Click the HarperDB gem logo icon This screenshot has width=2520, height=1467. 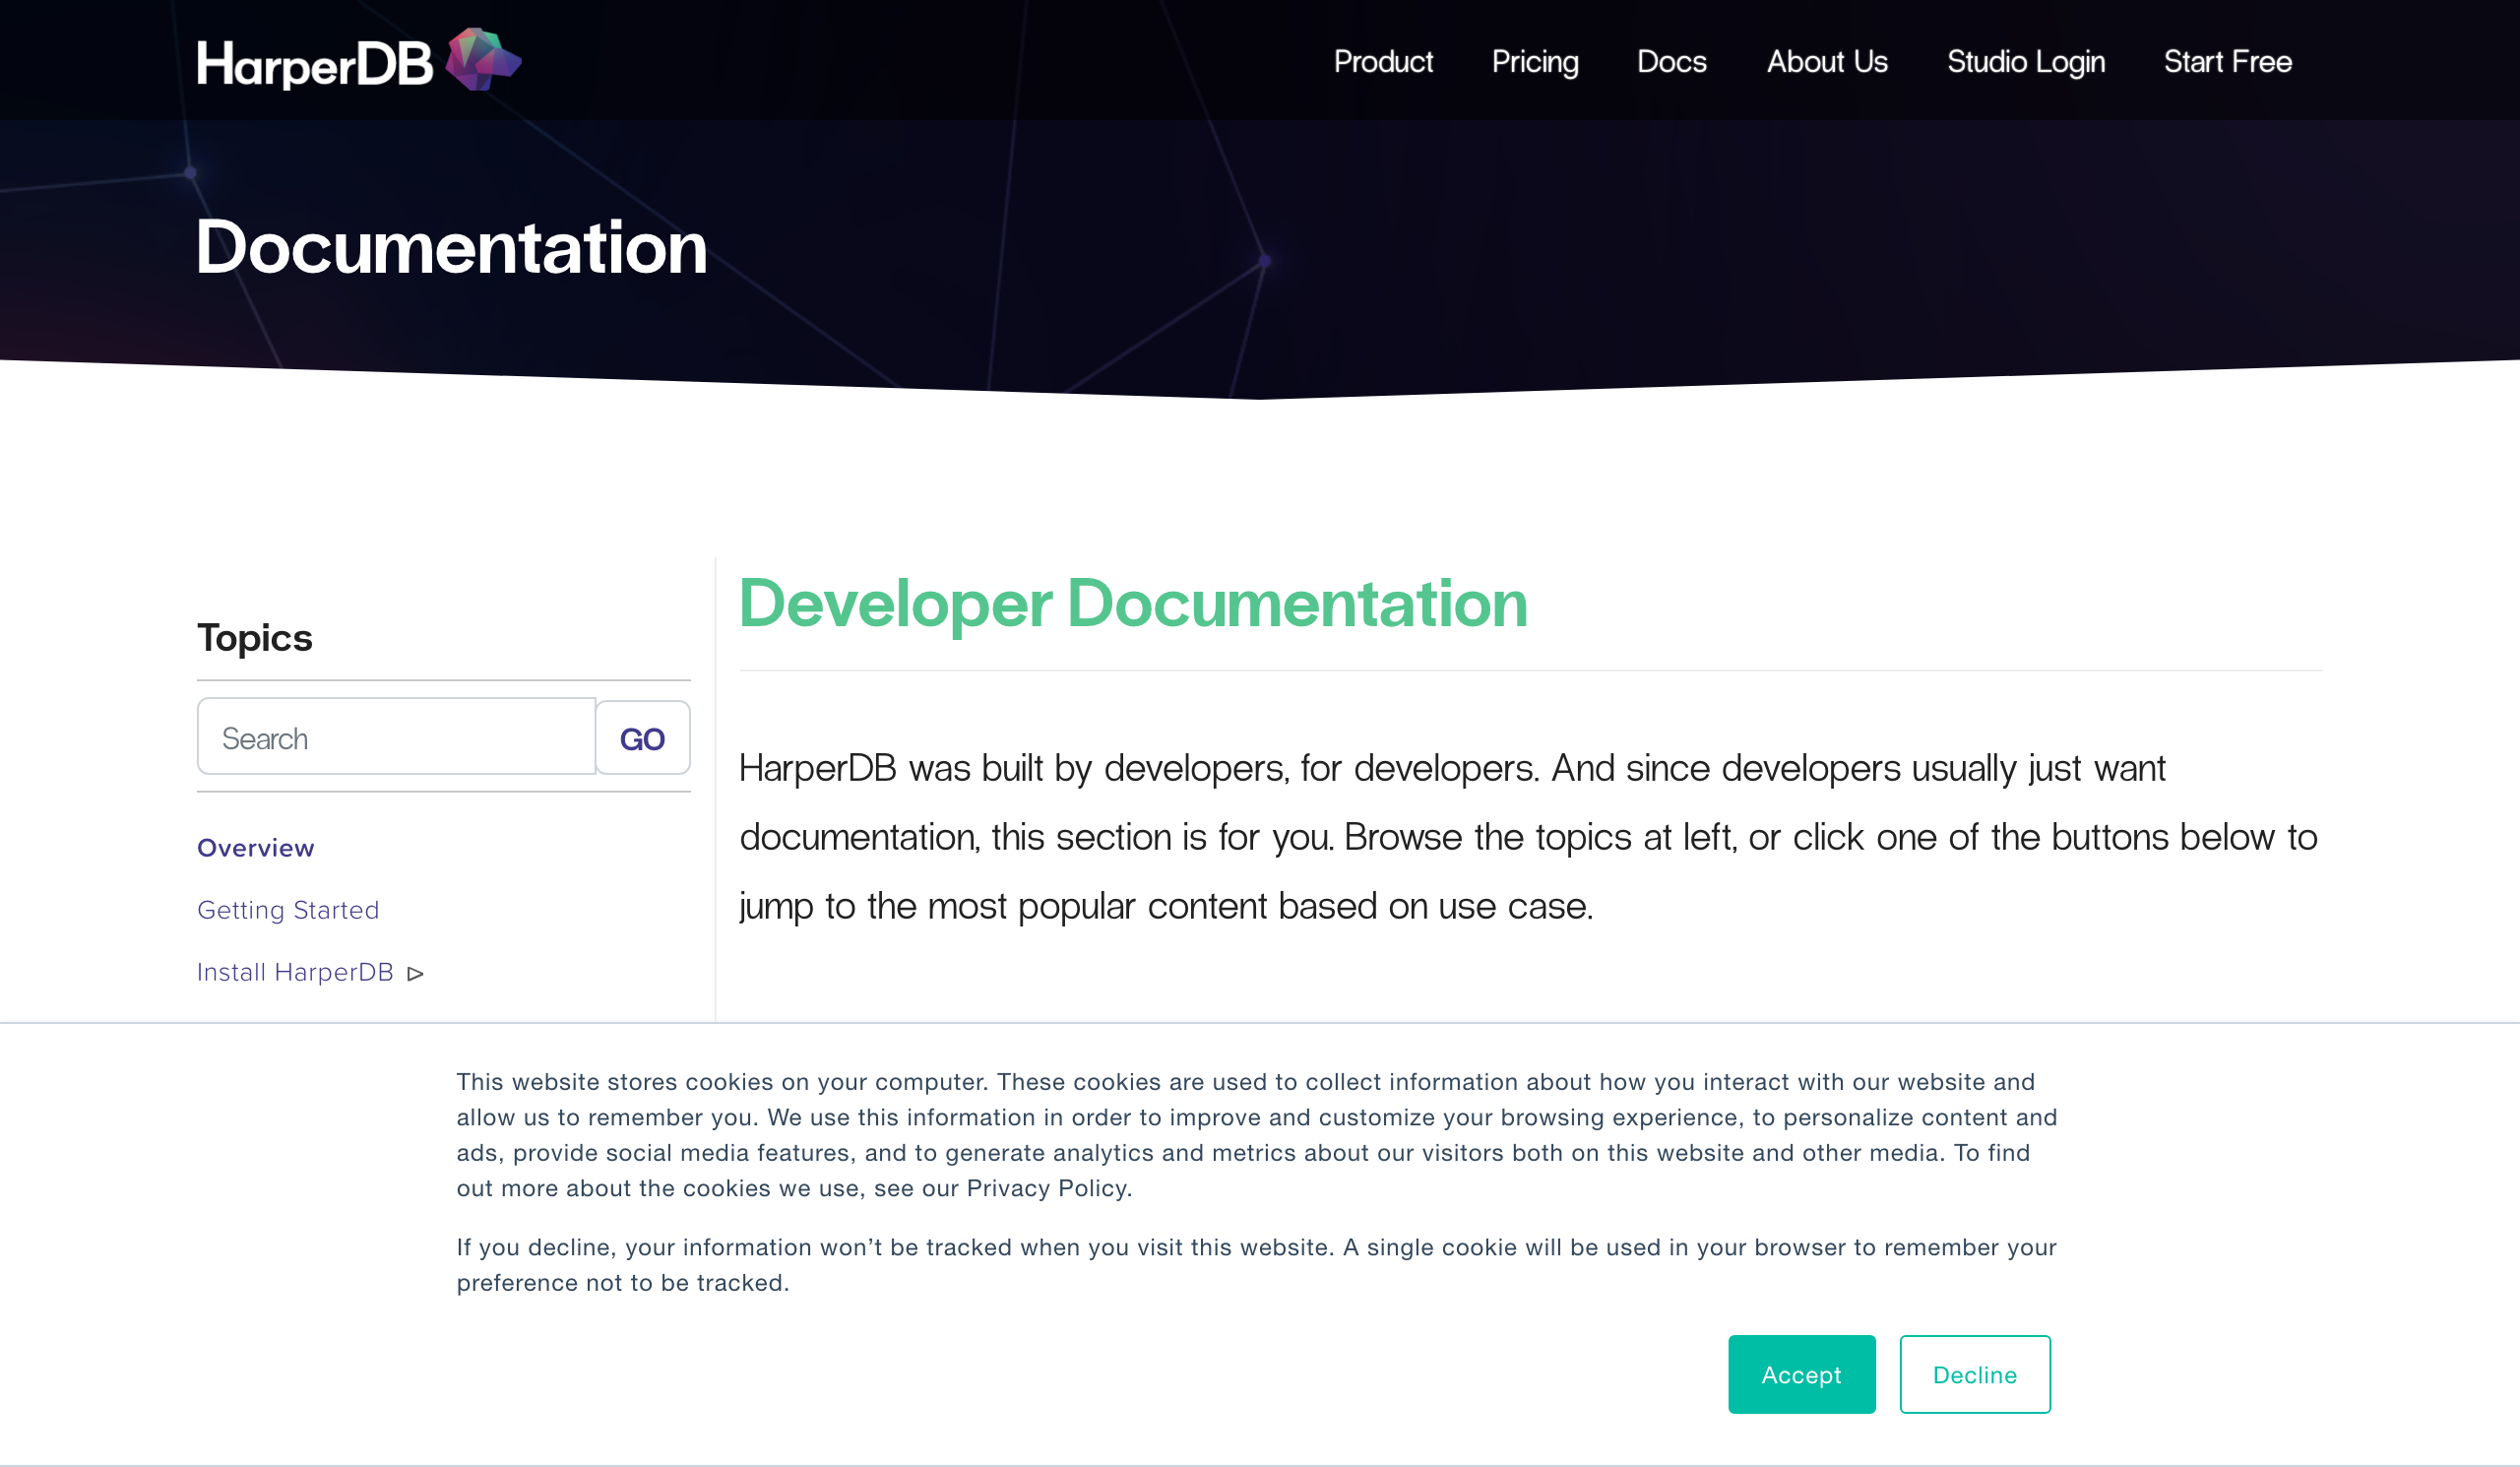pos(482,60)
